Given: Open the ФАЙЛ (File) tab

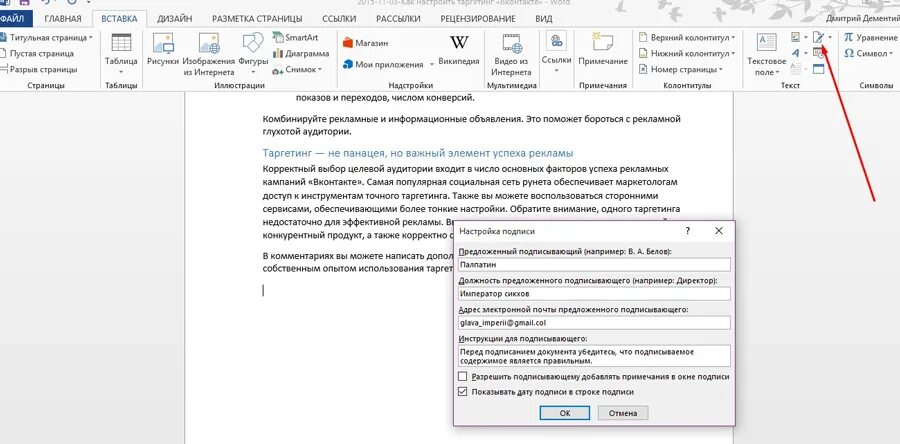Looking at the screenshot, I should (x=15, y=18).
